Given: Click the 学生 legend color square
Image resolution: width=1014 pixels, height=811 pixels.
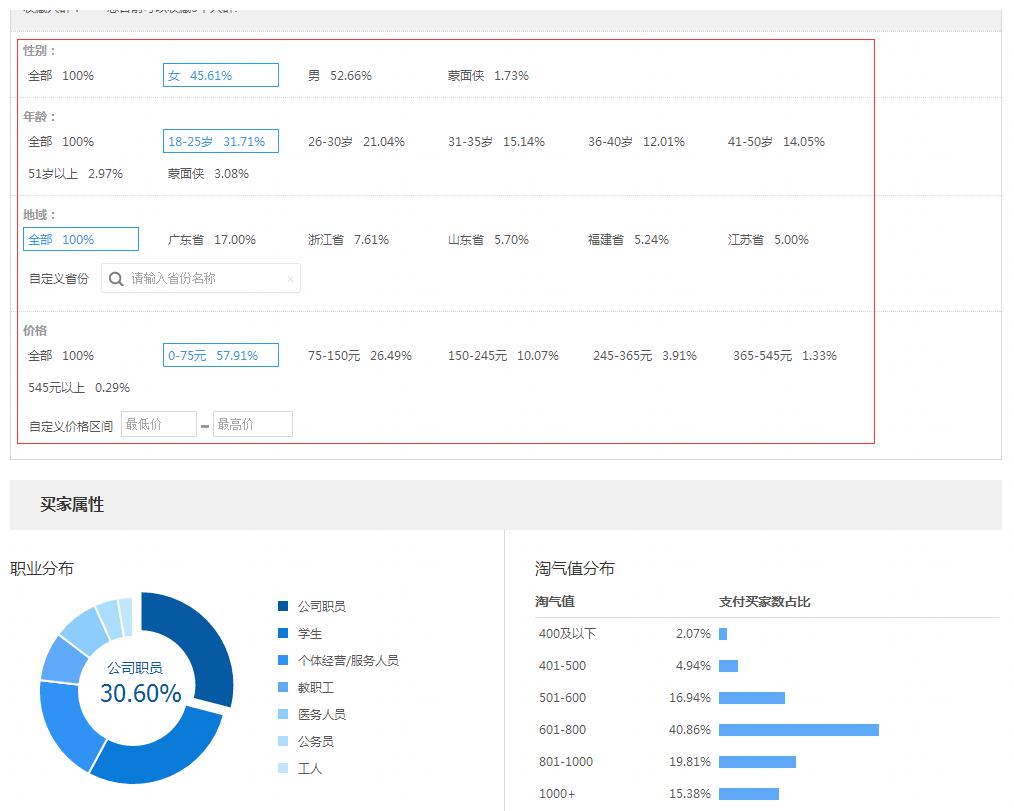Looking at the screenshot, I should click(x=283, y=633).
